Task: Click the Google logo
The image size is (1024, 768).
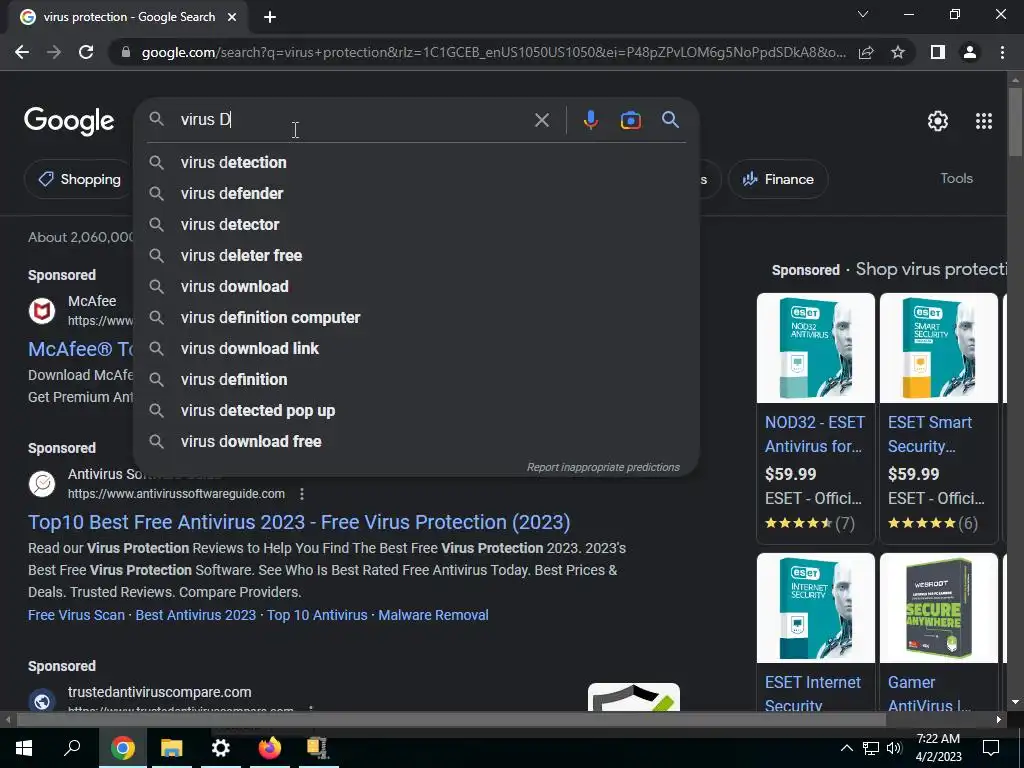Action: click(x=69, y=121)
